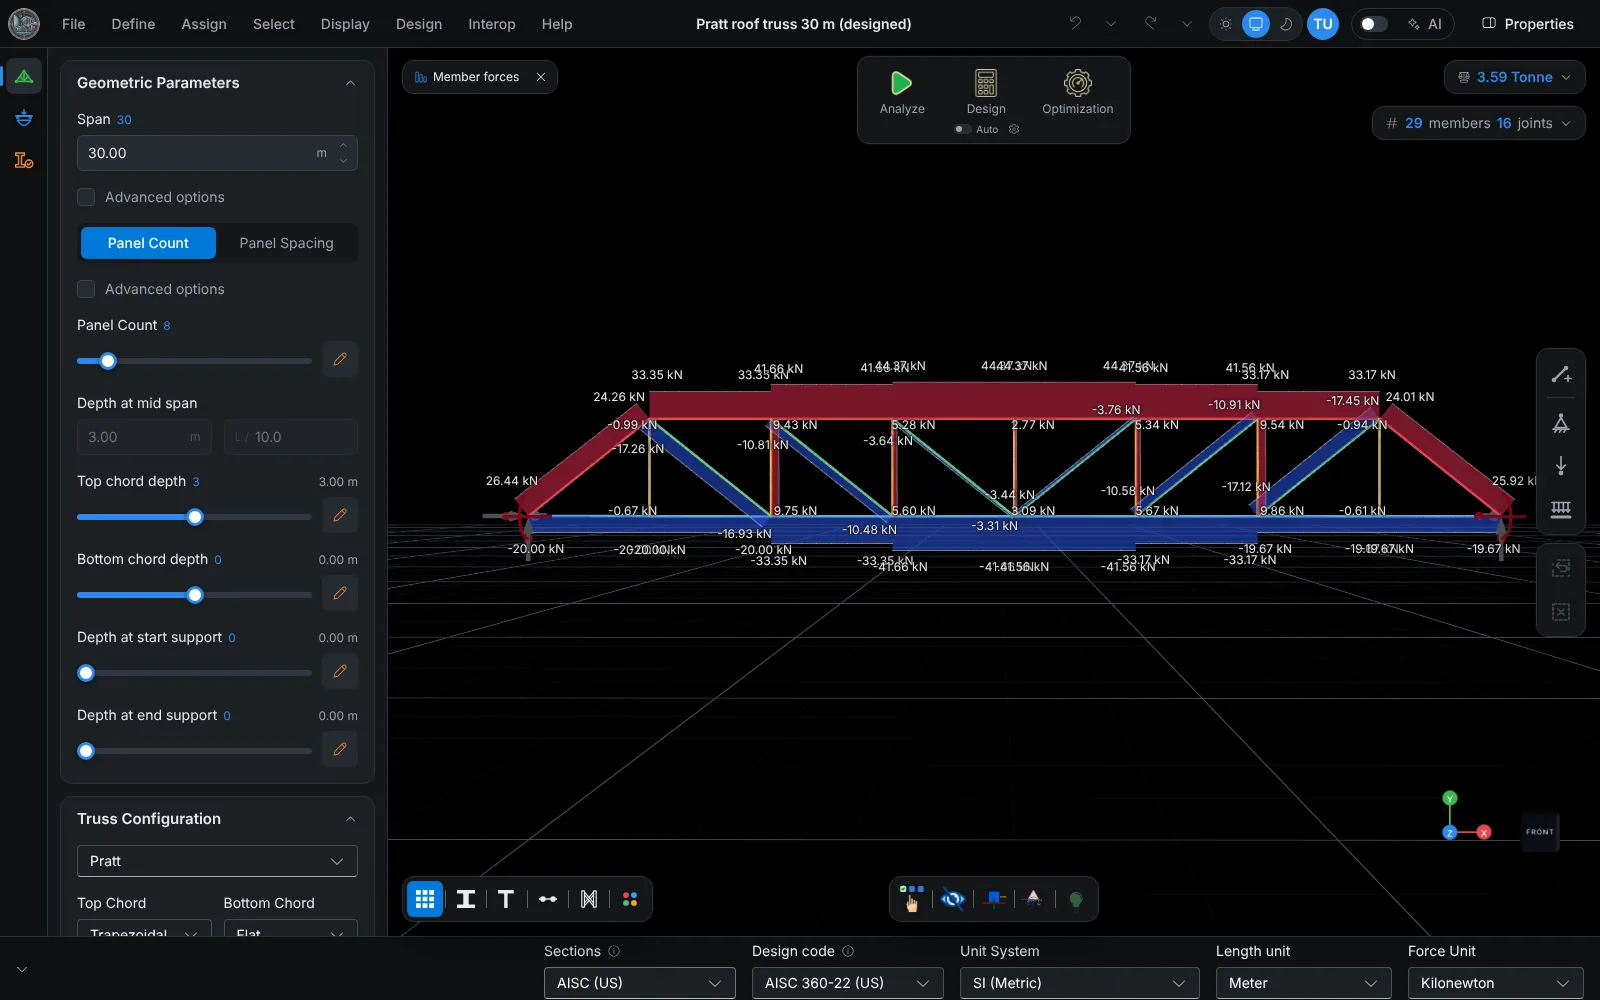The width and height of the screenshot is (1600, 1000).
Task: Toggle the Design Auto switch
Action: click(962, 129)
